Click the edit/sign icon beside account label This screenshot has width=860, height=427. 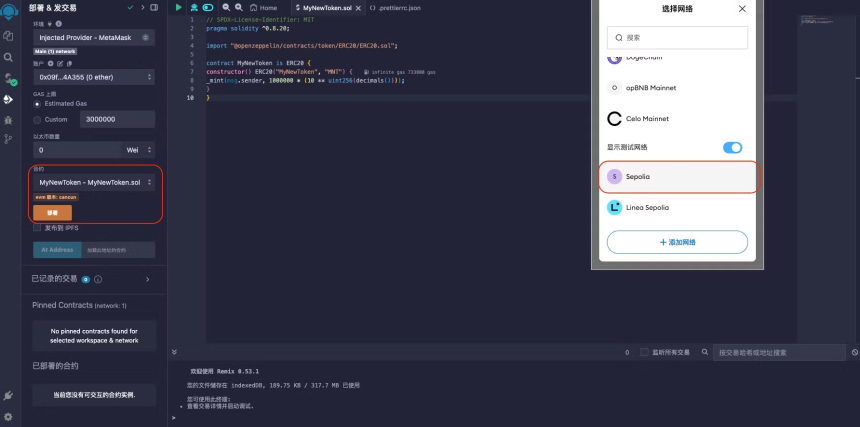(60, 64)
